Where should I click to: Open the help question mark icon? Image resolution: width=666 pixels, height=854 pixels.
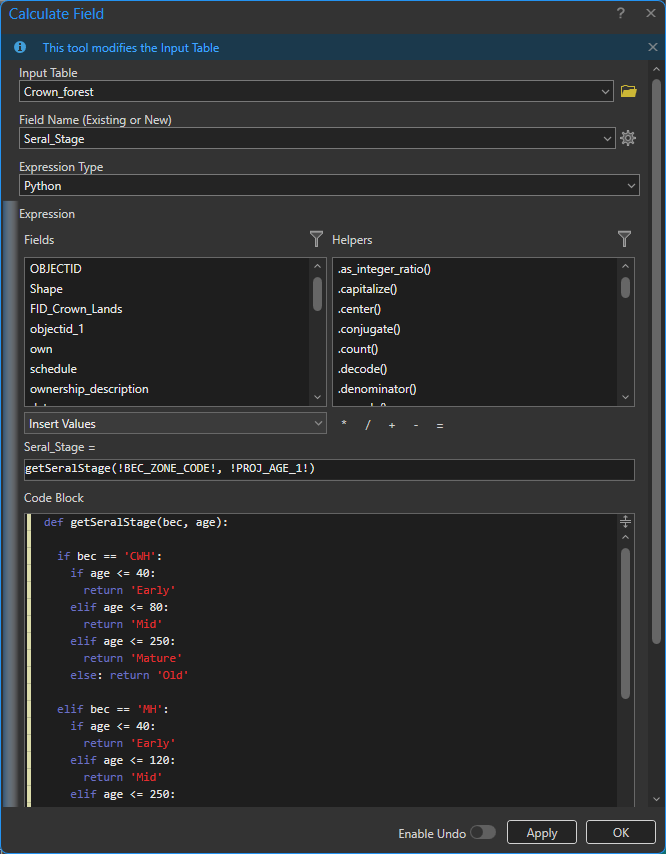click(620, 14)
